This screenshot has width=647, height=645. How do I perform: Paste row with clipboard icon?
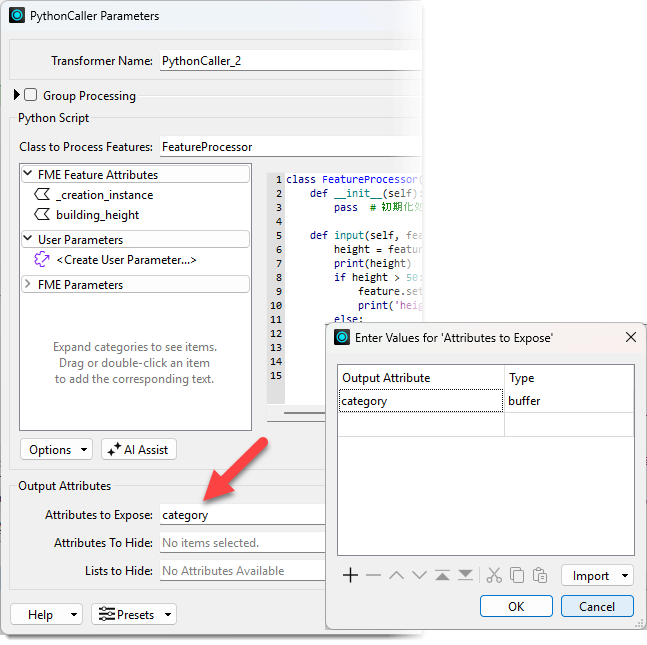pos(540,575)
